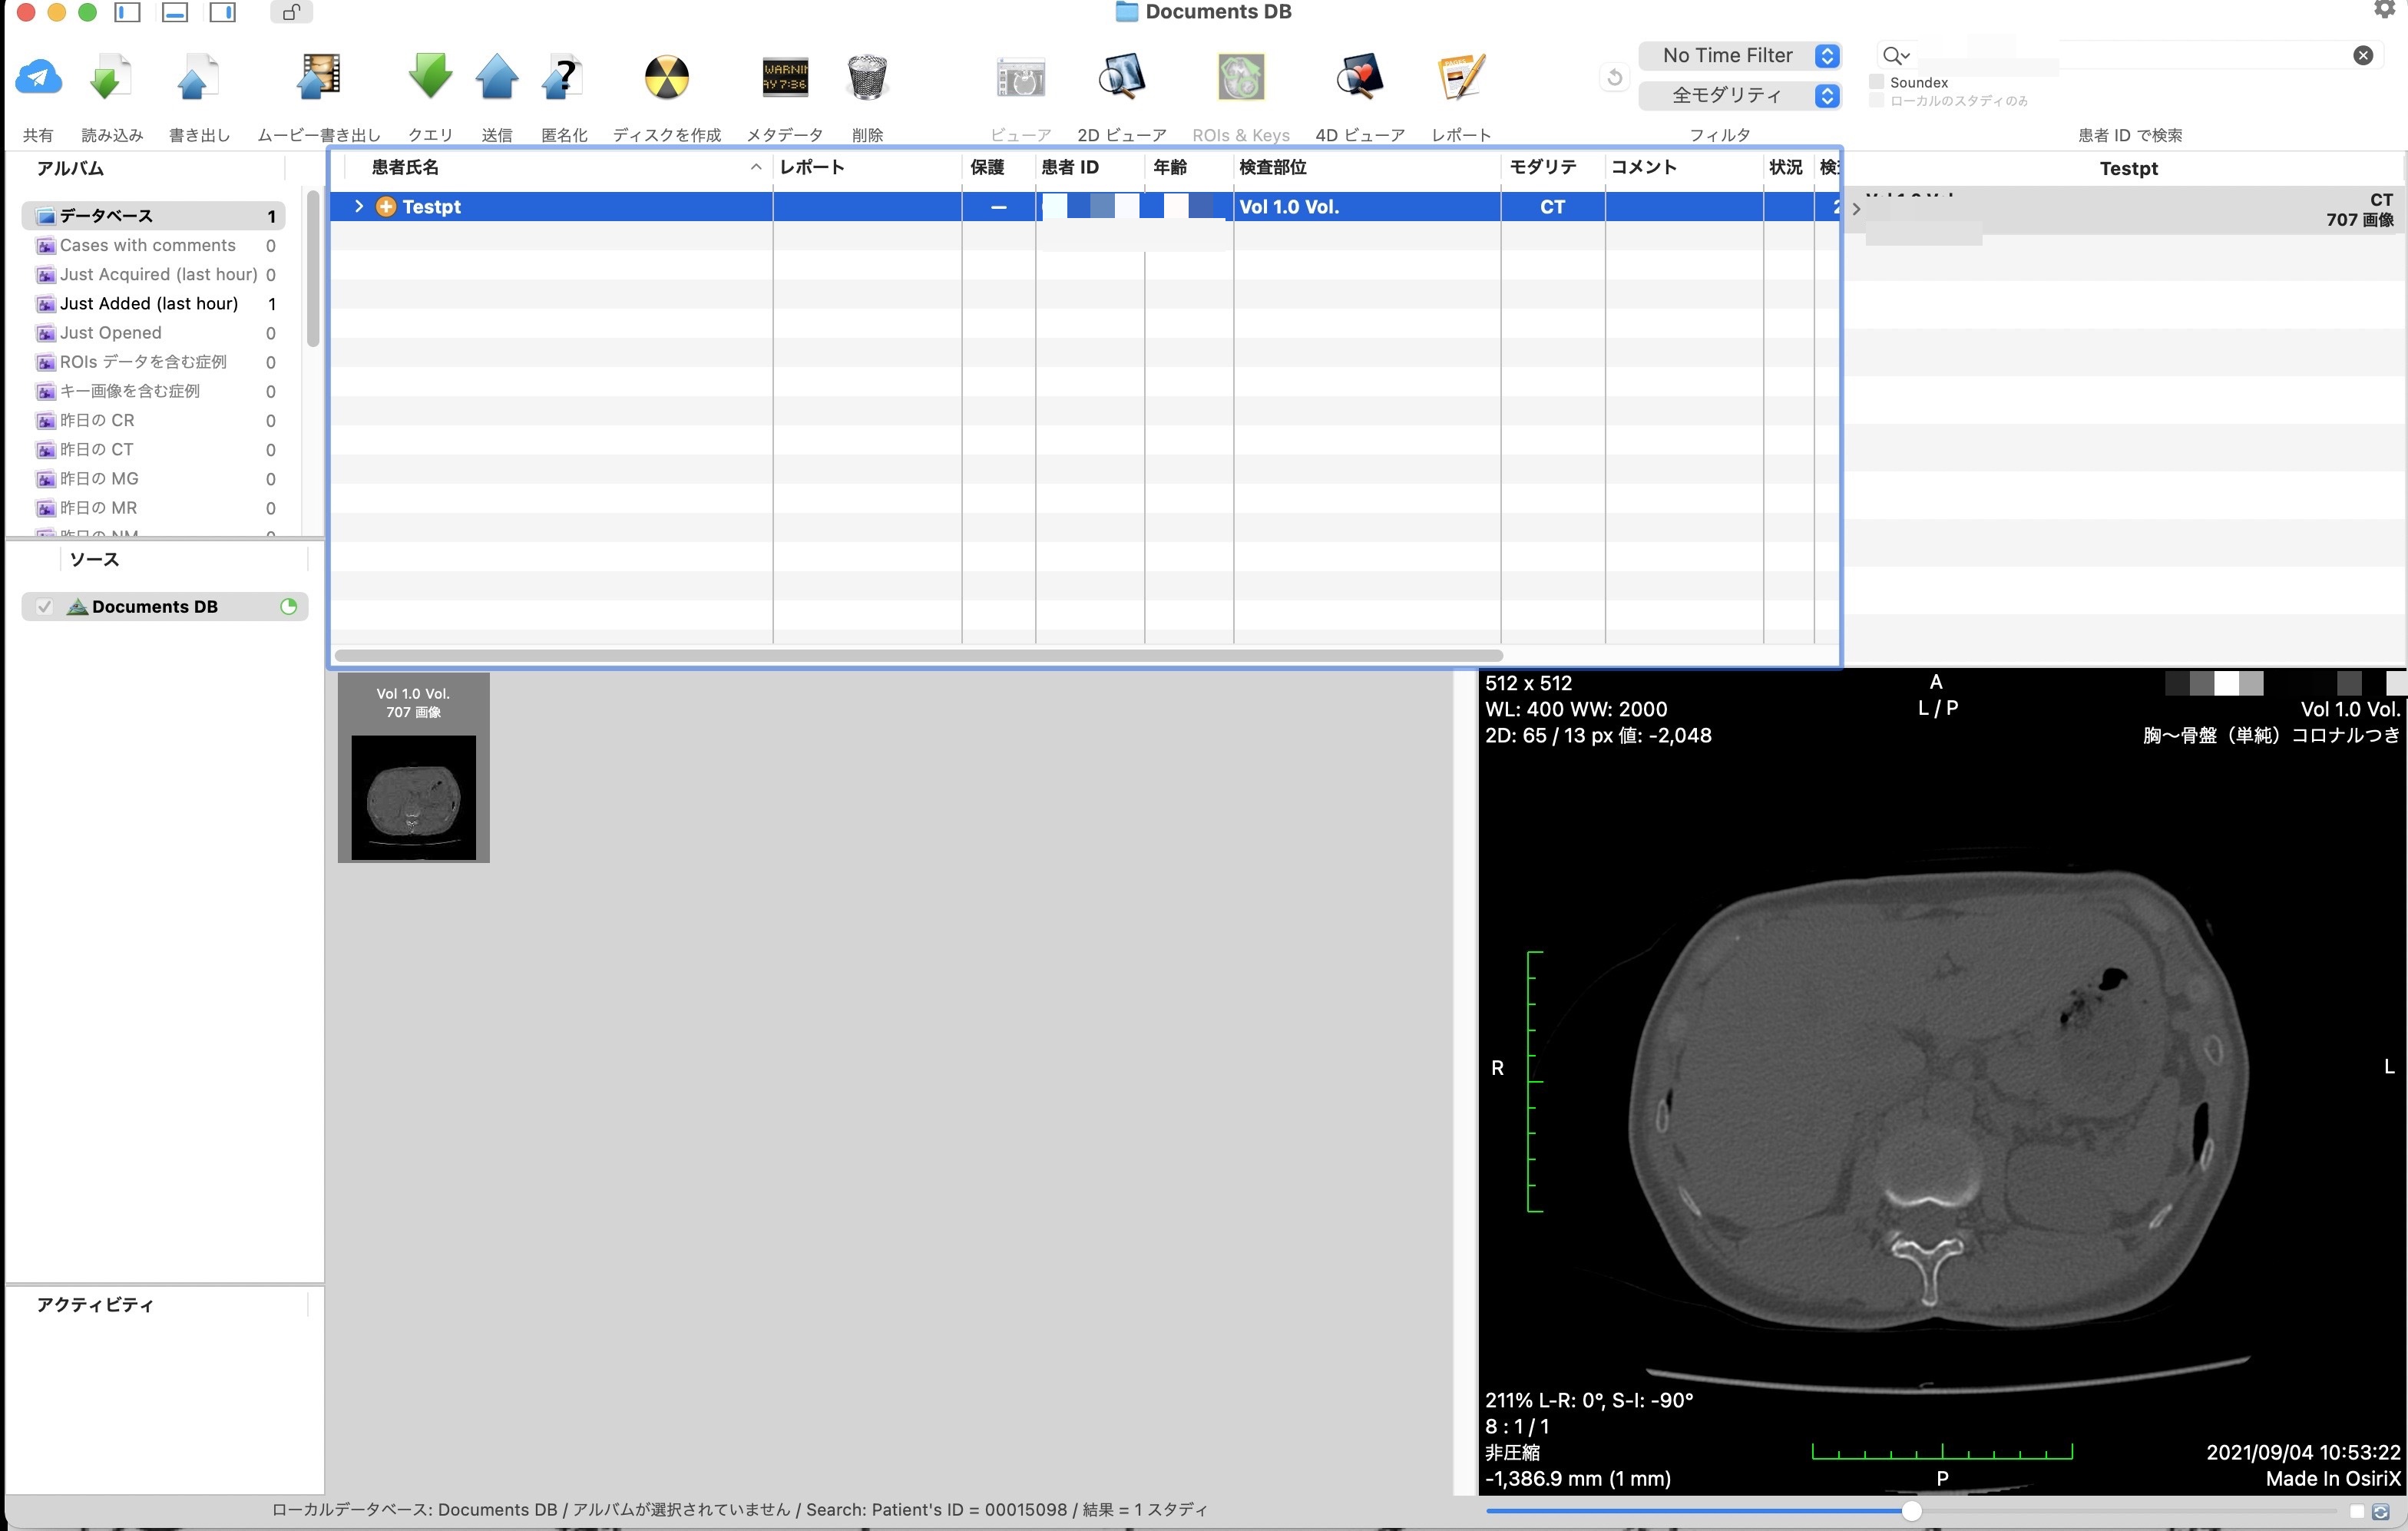Screen dimensions: 2408x1531
Task: Click the Movie Export filmstrip icon
Action: coord(319,77)
